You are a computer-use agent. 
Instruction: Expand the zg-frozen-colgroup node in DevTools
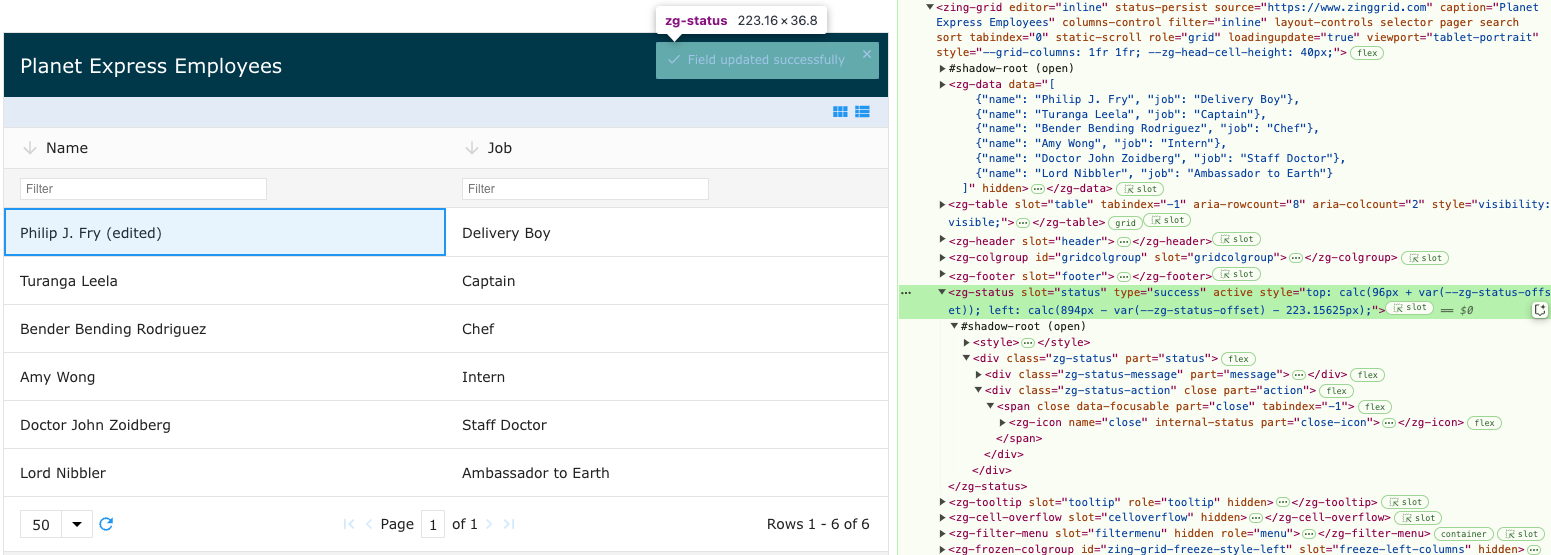(x=942, y=550)
